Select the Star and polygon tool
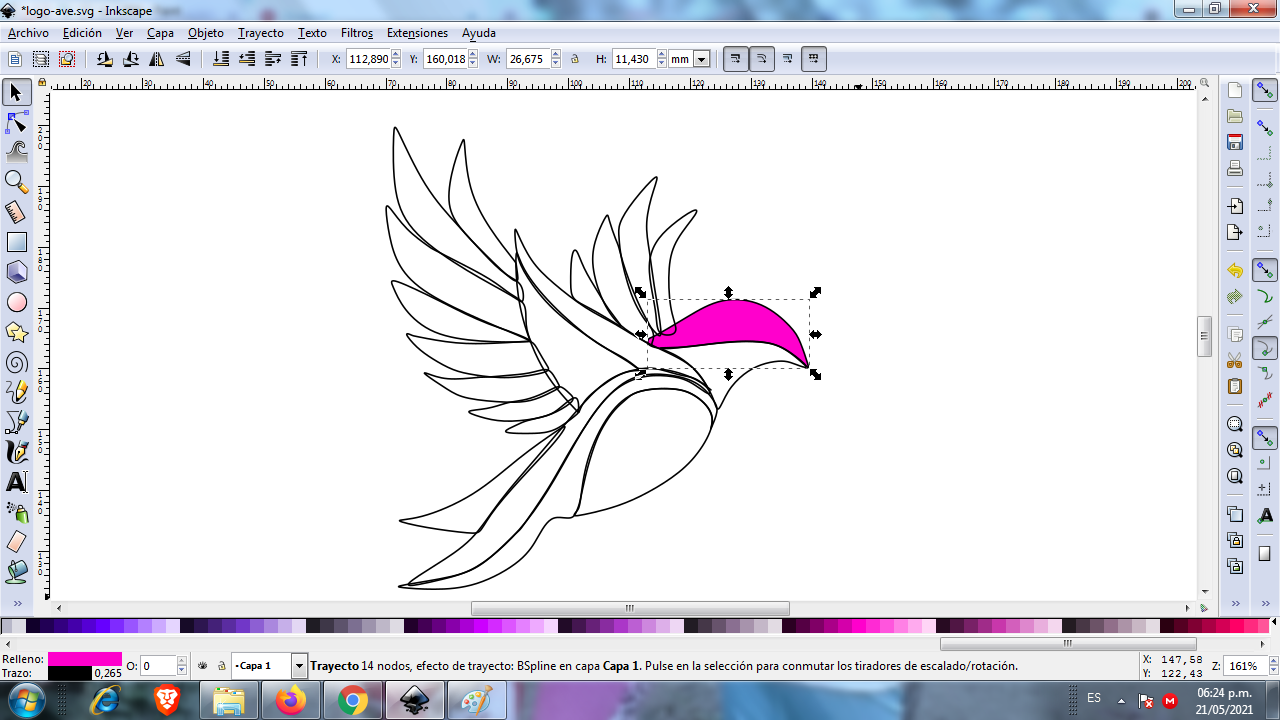Screen dimensions: 1280x720 click(x=16, y=332)
